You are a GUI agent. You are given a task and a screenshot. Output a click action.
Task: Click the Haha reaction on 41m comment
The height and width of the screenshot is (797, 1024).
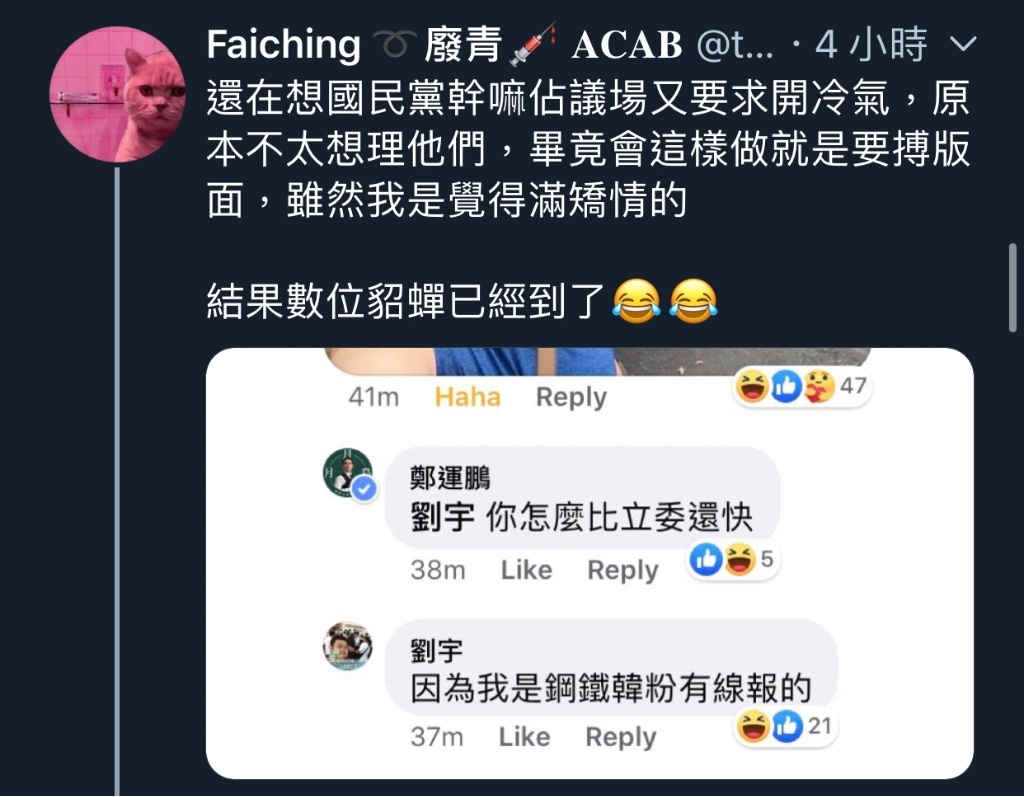point(468,397)
